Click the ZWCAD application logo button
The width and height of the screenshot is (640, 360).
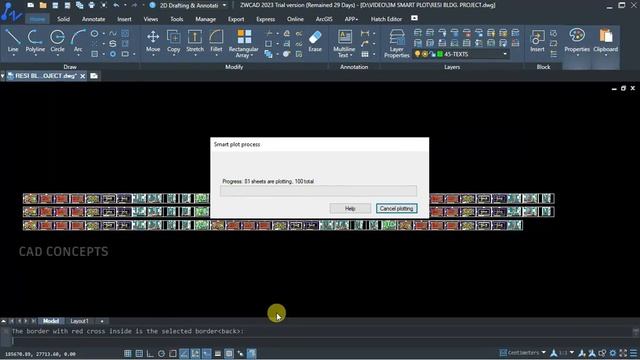[11, 11]
